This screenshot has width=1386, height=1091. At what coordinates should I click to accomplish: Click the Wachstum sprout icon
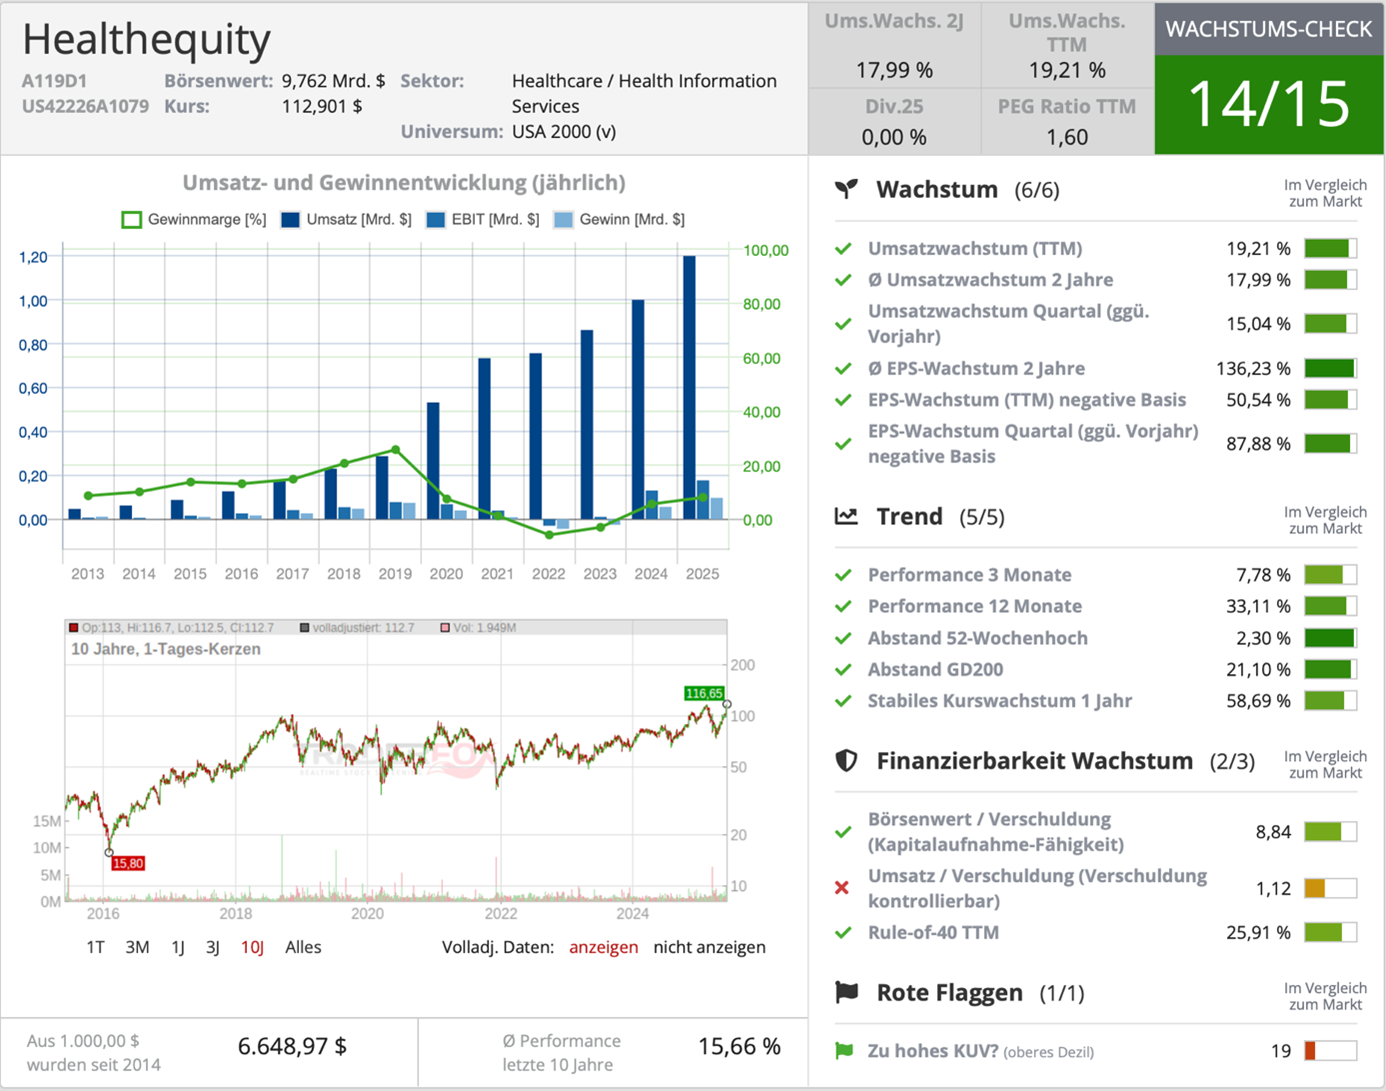coord(847,189)
